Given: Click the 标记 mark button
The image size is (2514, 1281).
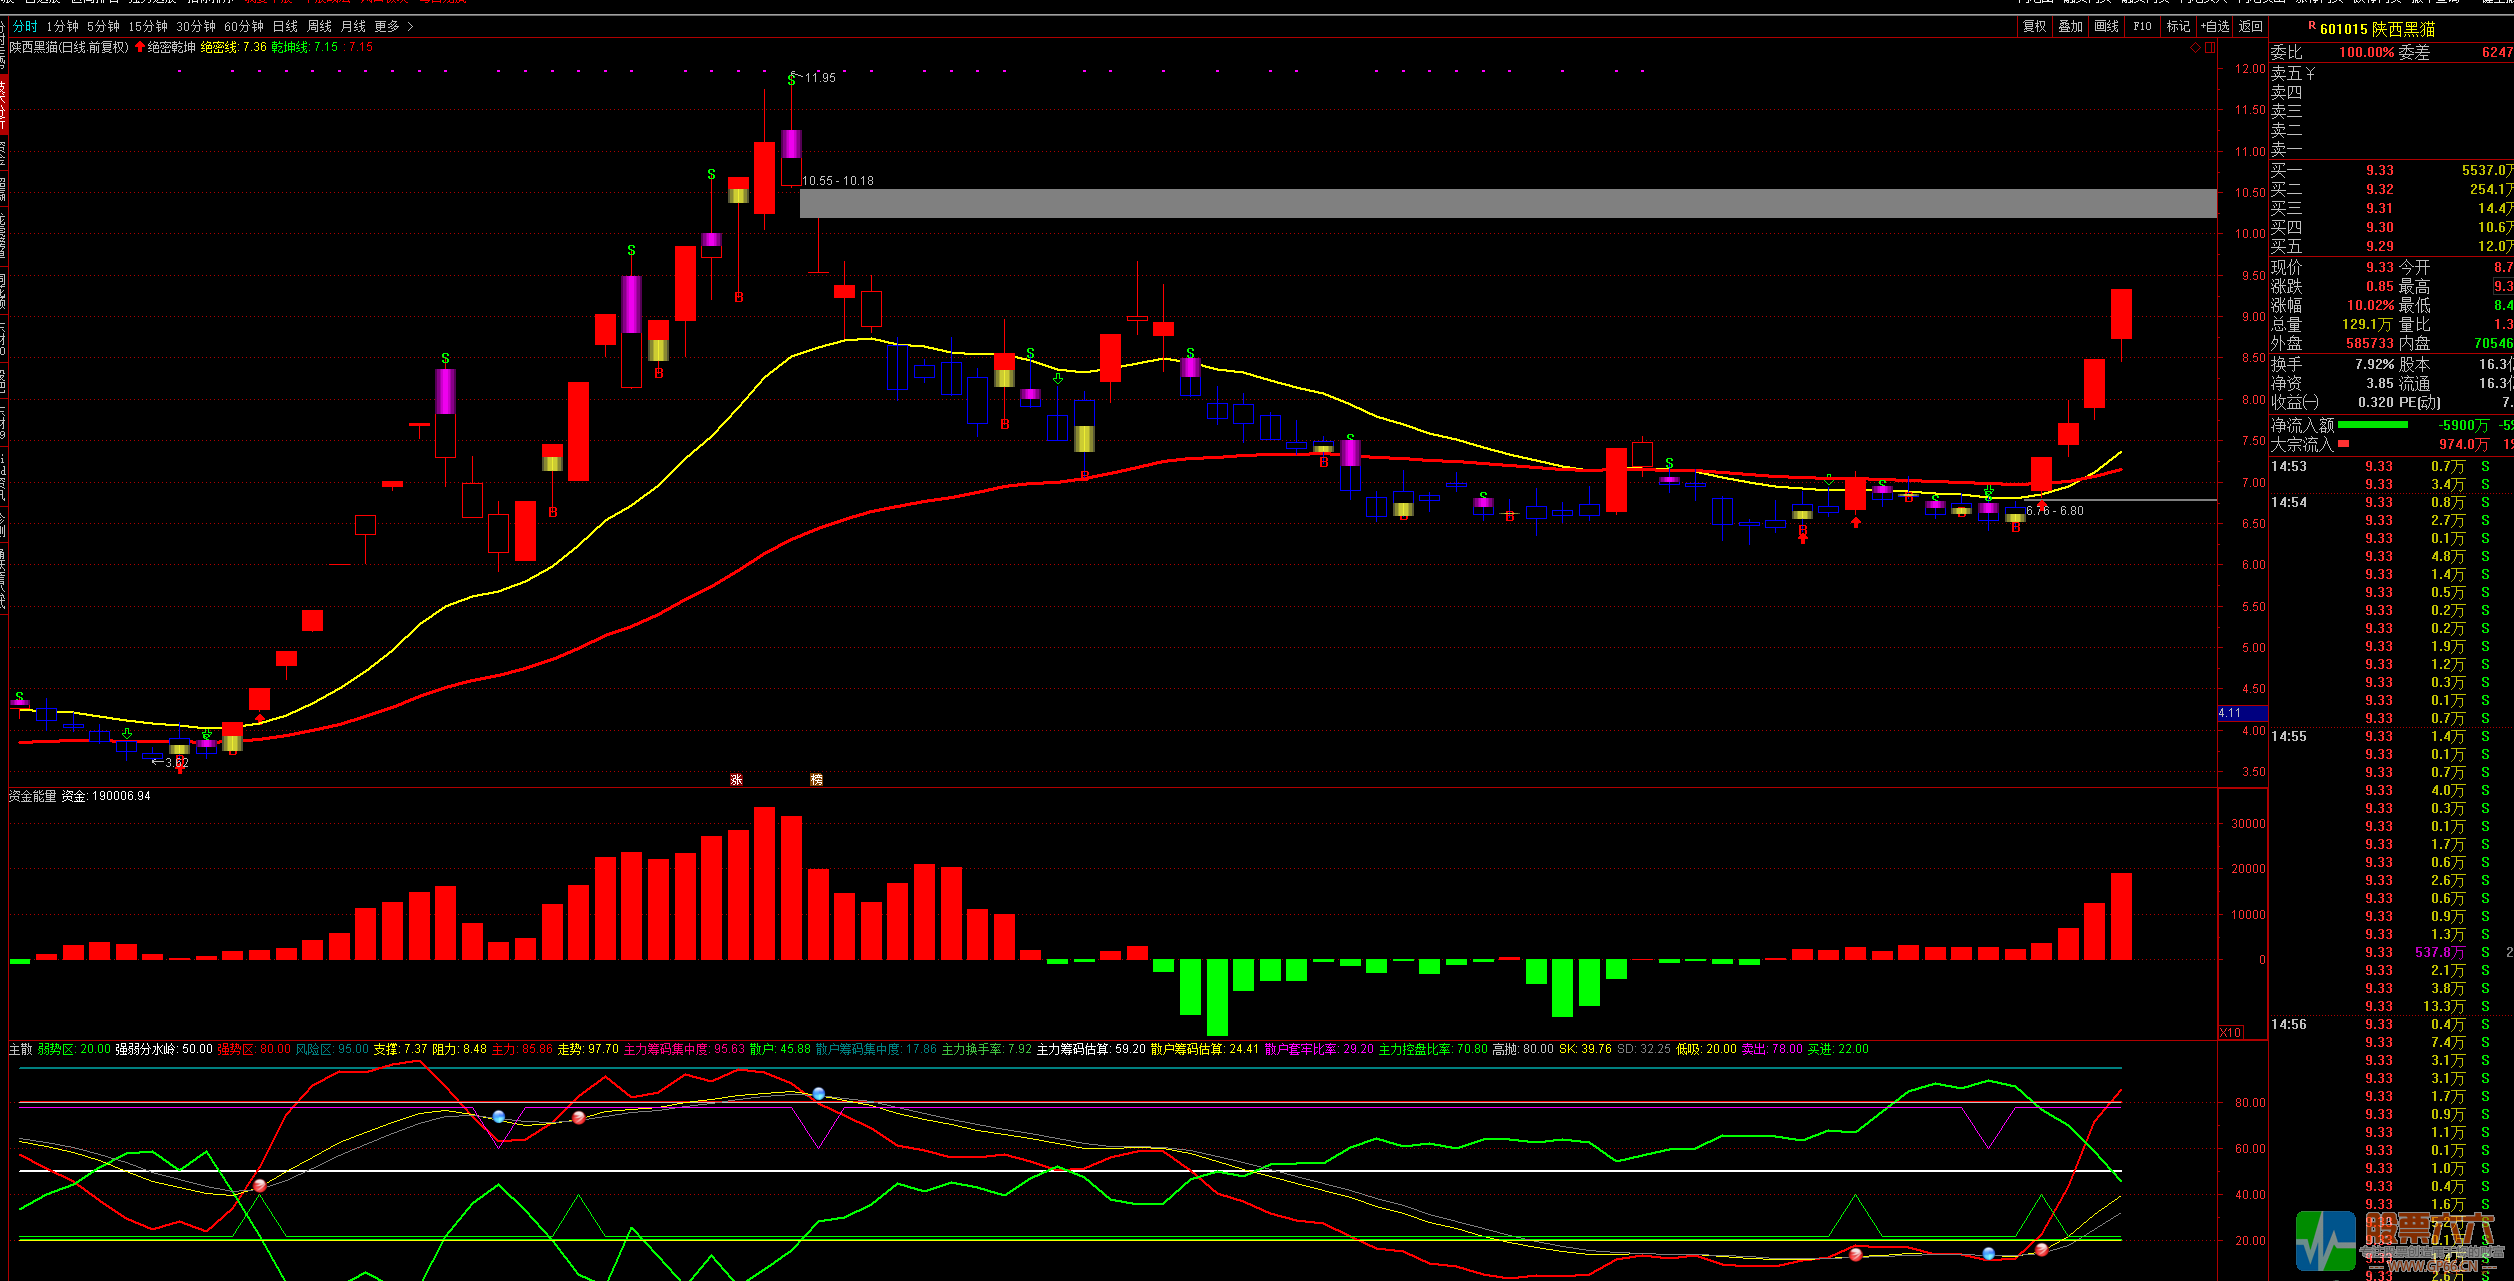Looking at the screenshot, I should click(x=2178, y=27).
